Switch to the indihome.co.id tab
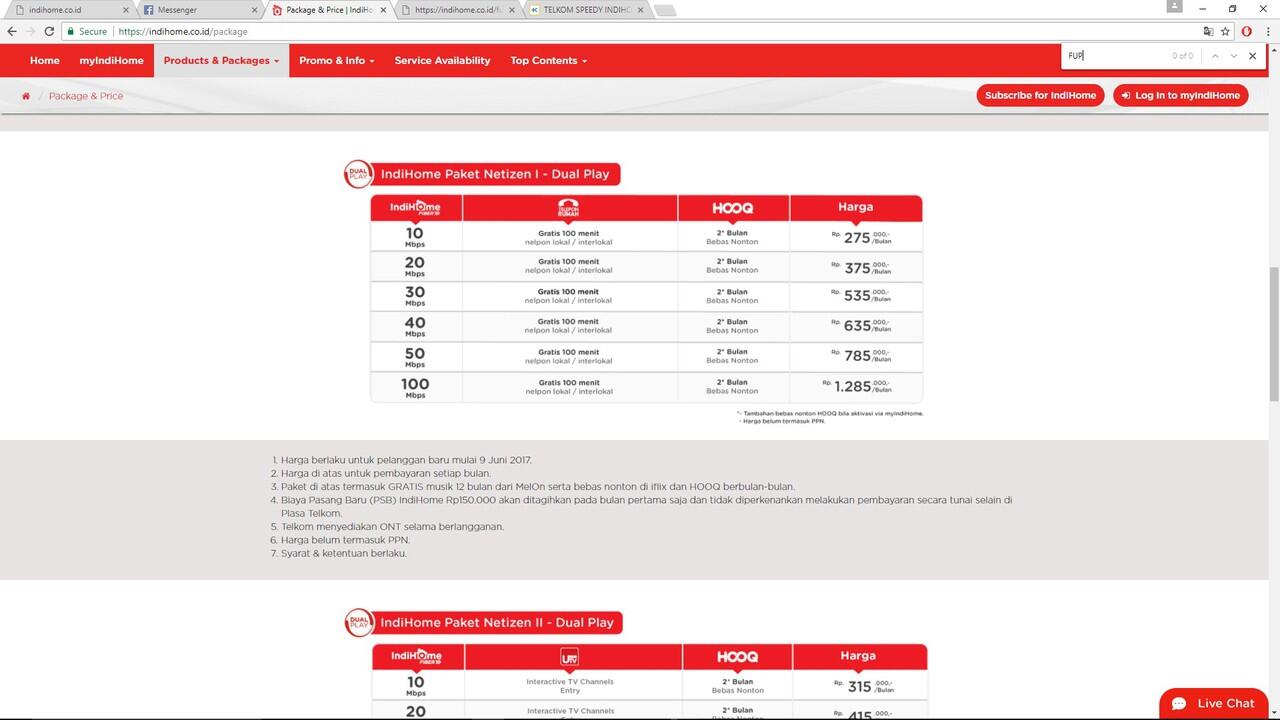1280x720 pixels. [70, 10]
